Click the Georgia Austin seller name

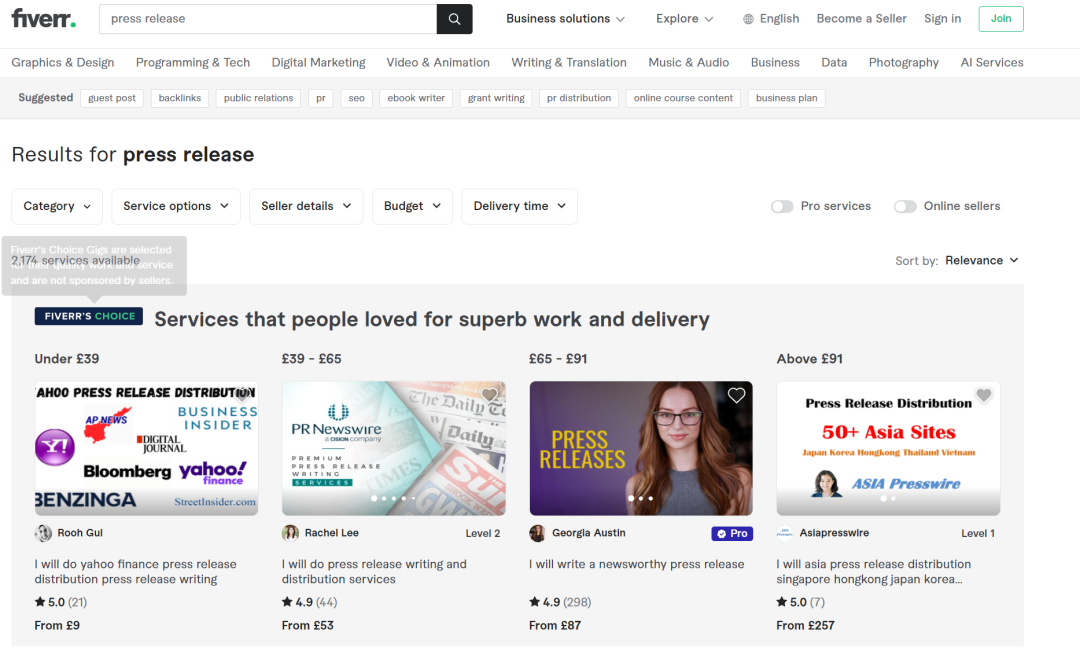(x=589, y=533)
